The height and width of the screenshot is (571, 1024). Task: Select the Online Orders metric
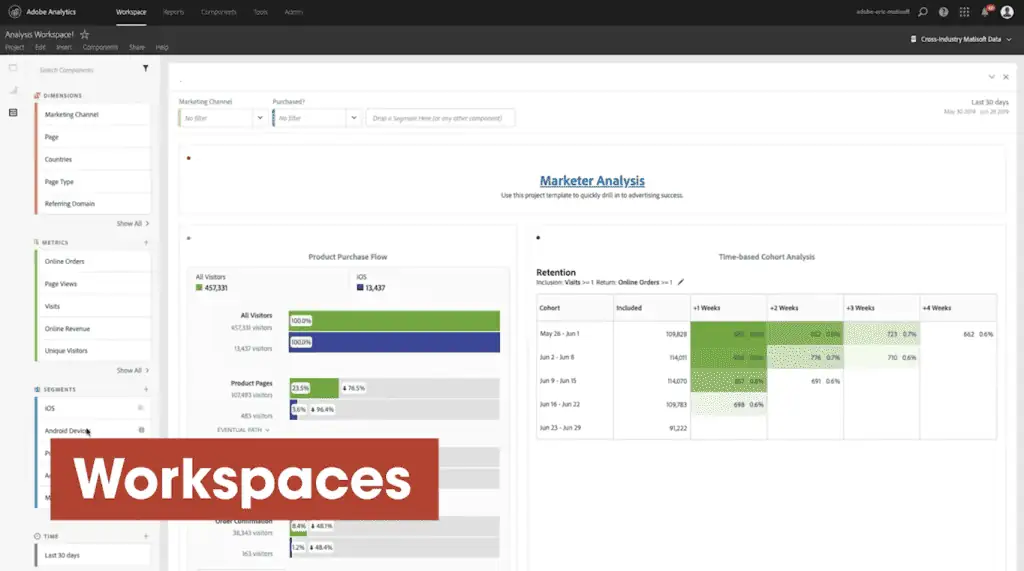(x=93, y=261)
